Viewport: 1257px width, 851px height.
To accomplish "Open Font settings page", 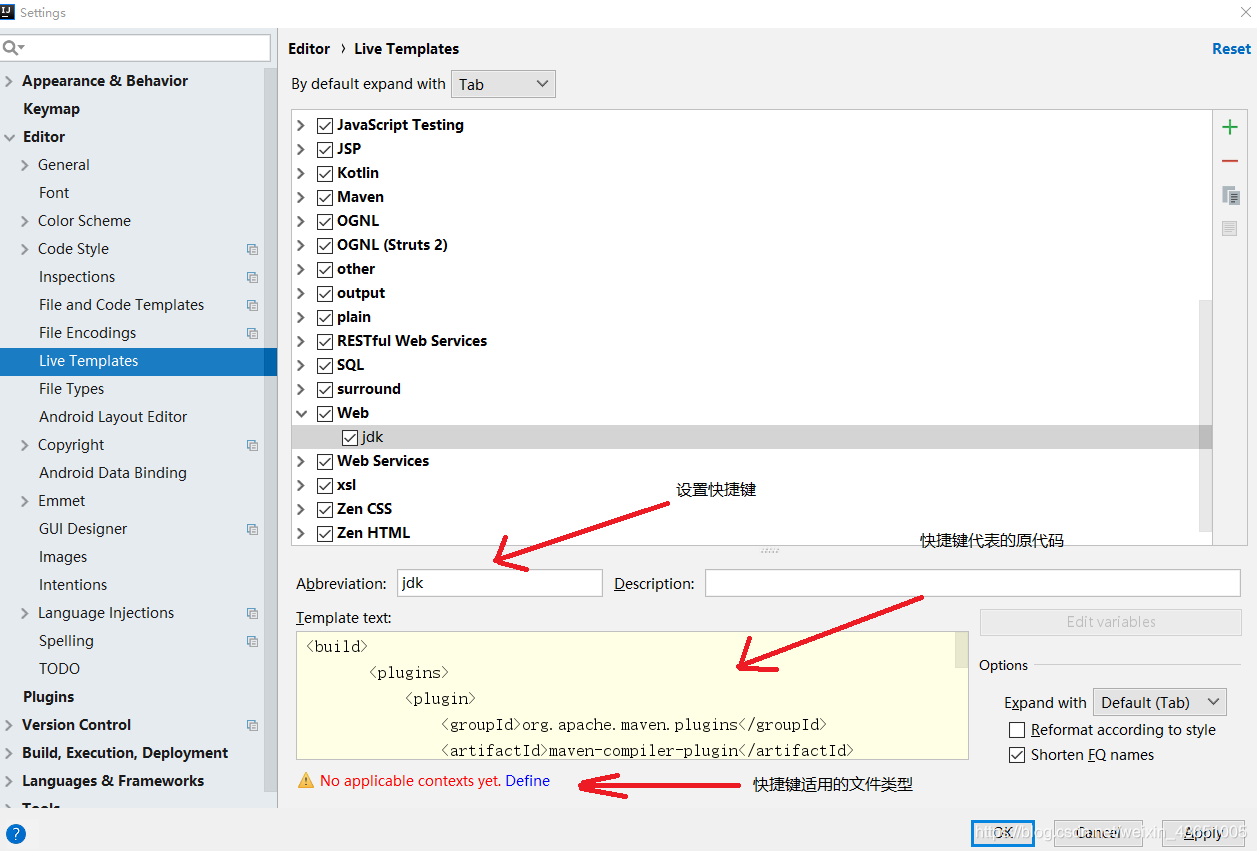I will click(54, 193).
